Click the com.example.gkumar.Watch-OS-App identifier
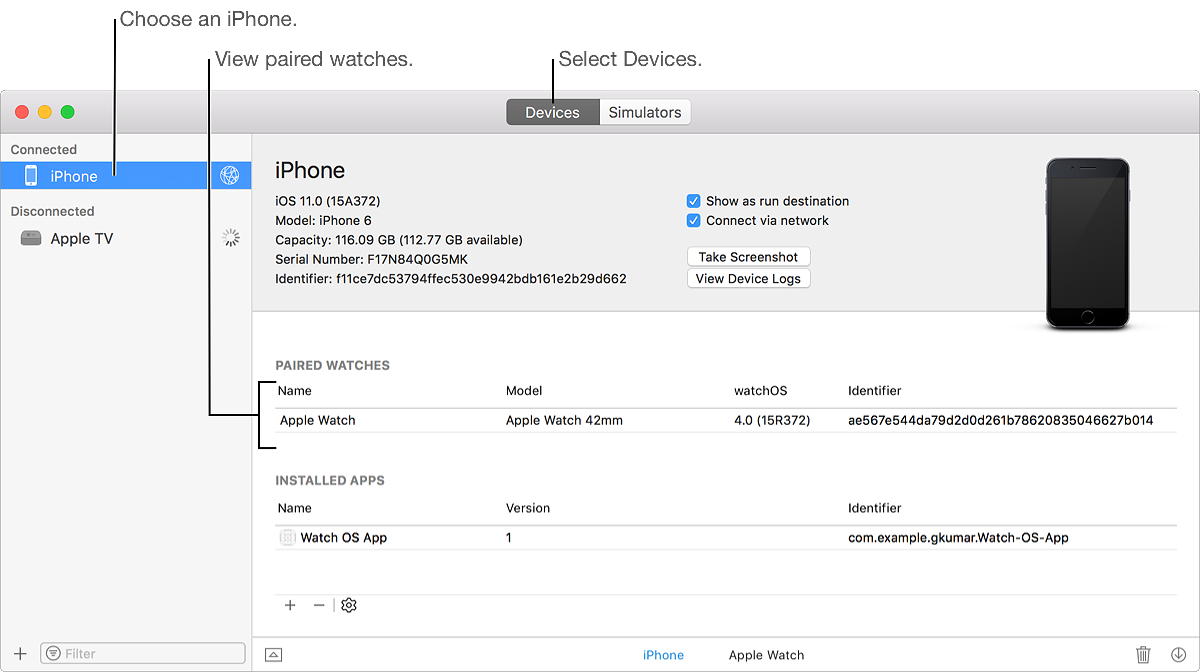This screenshot has height=672, width=1200. point(958,537)
